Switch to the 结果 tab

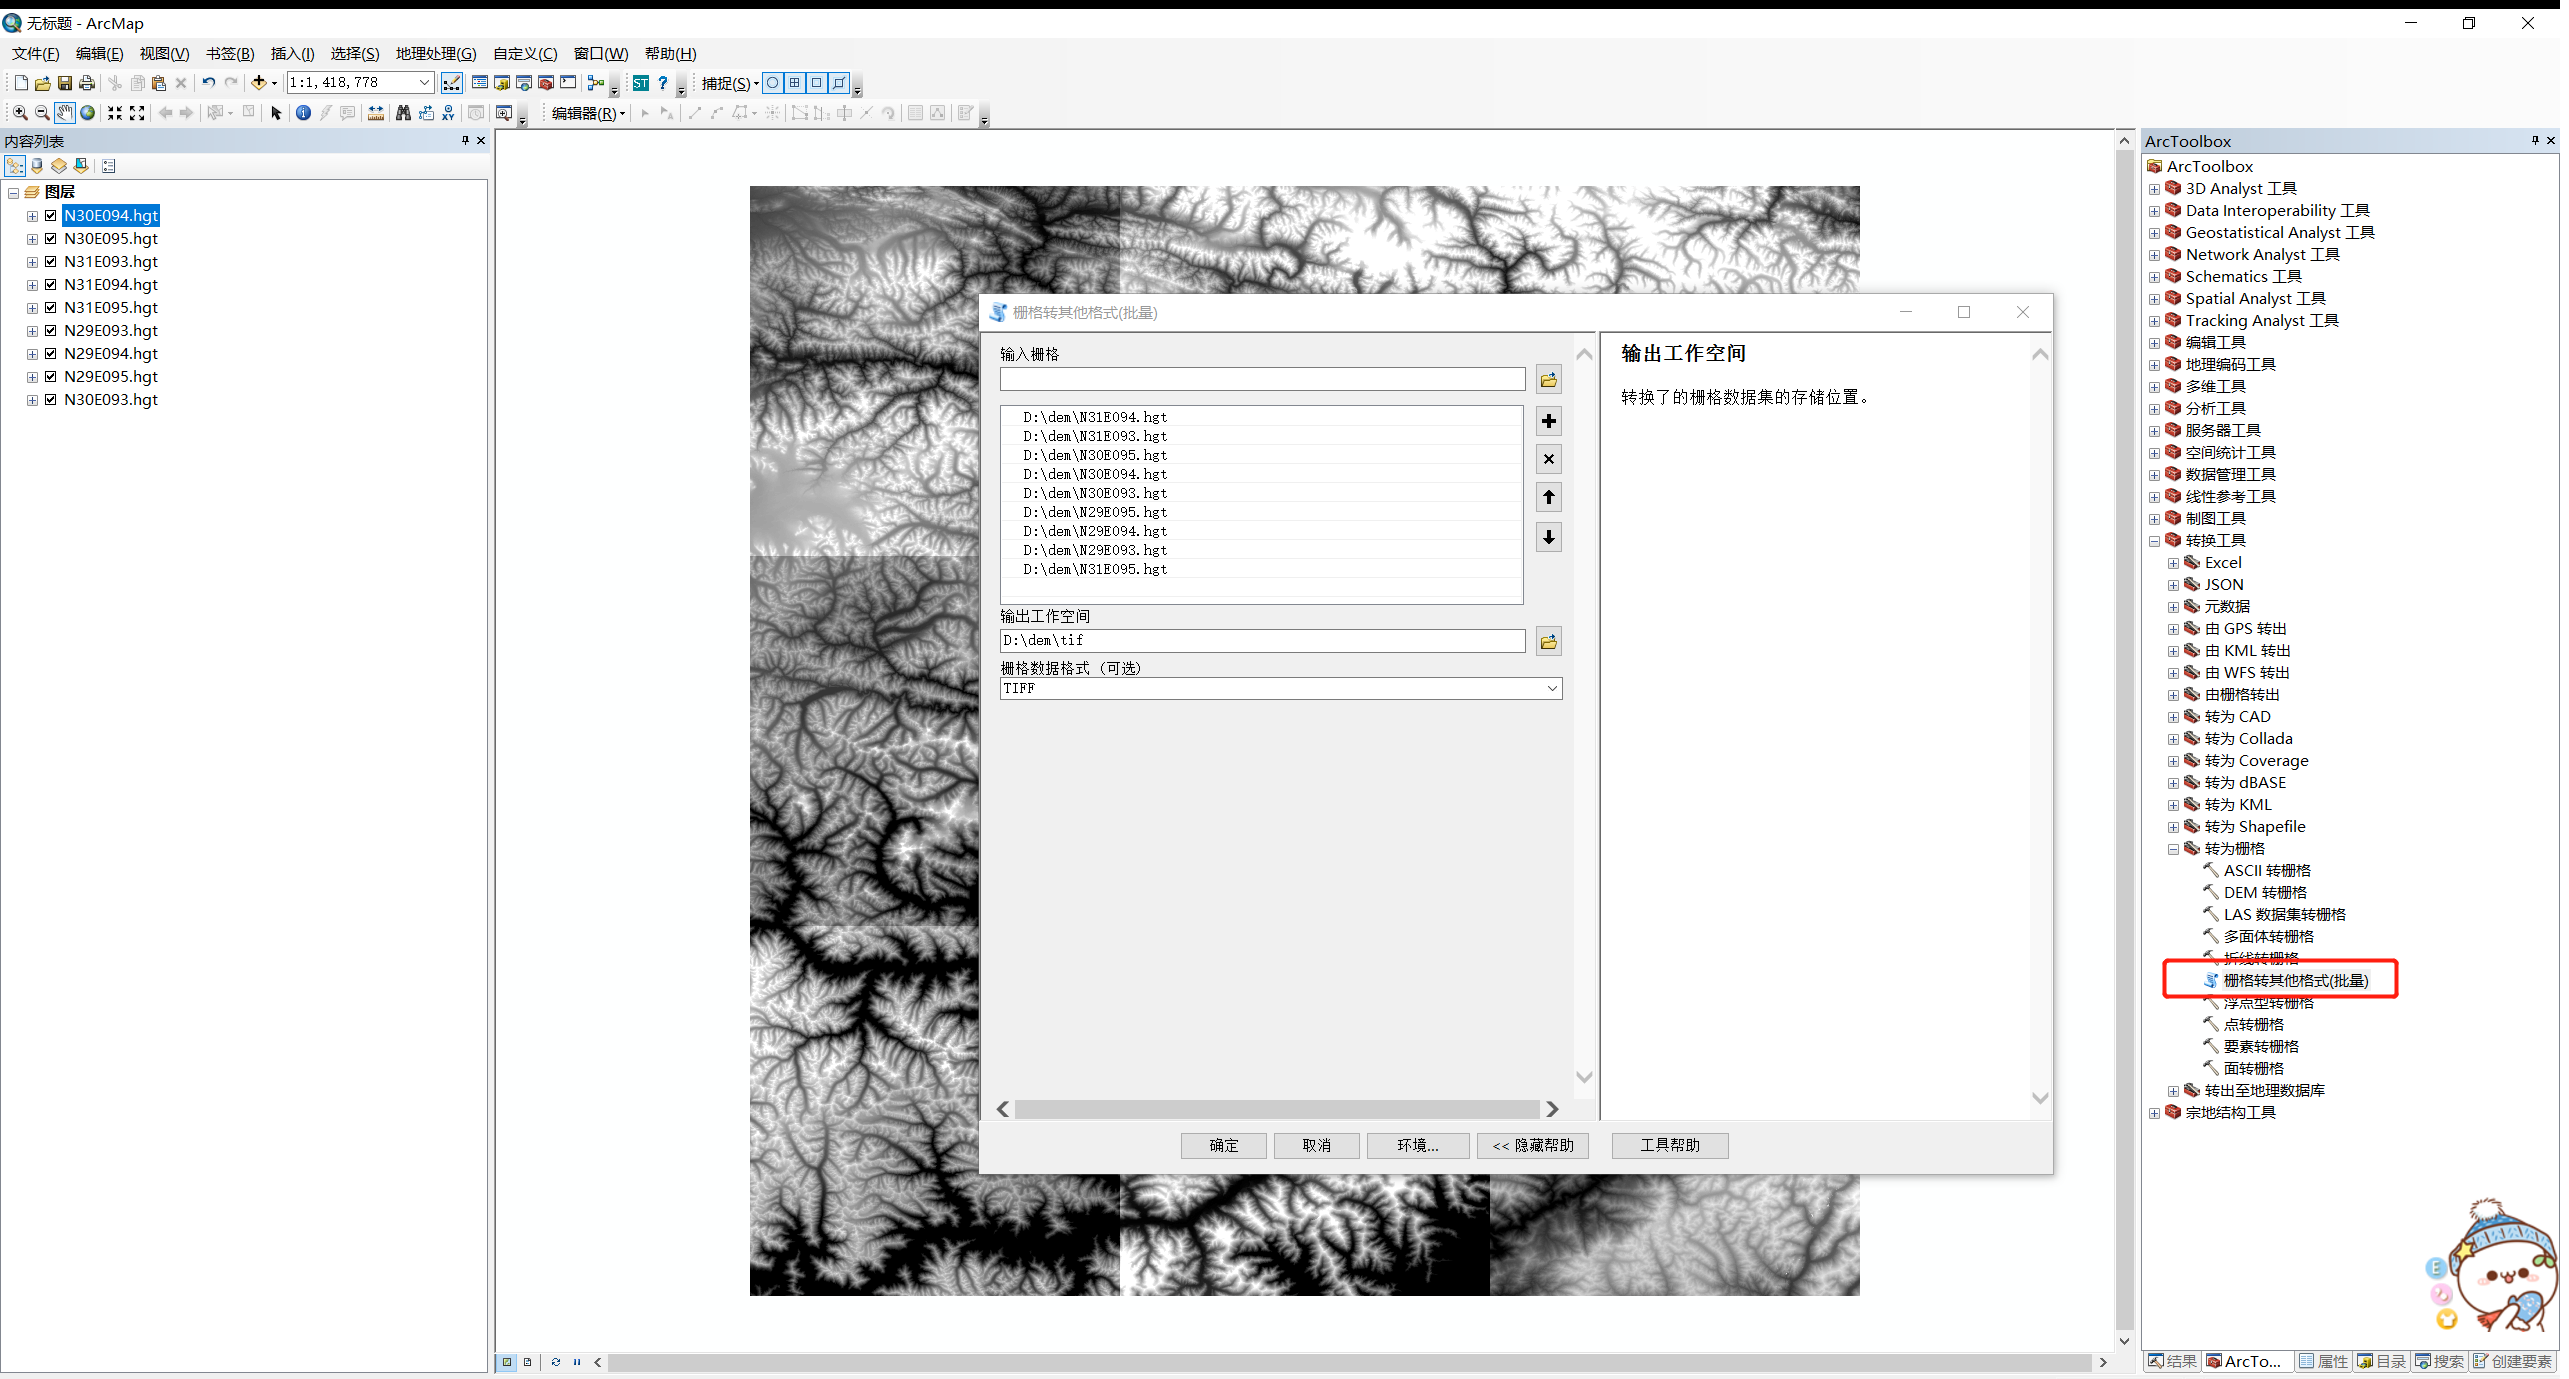[2171, 1361]
